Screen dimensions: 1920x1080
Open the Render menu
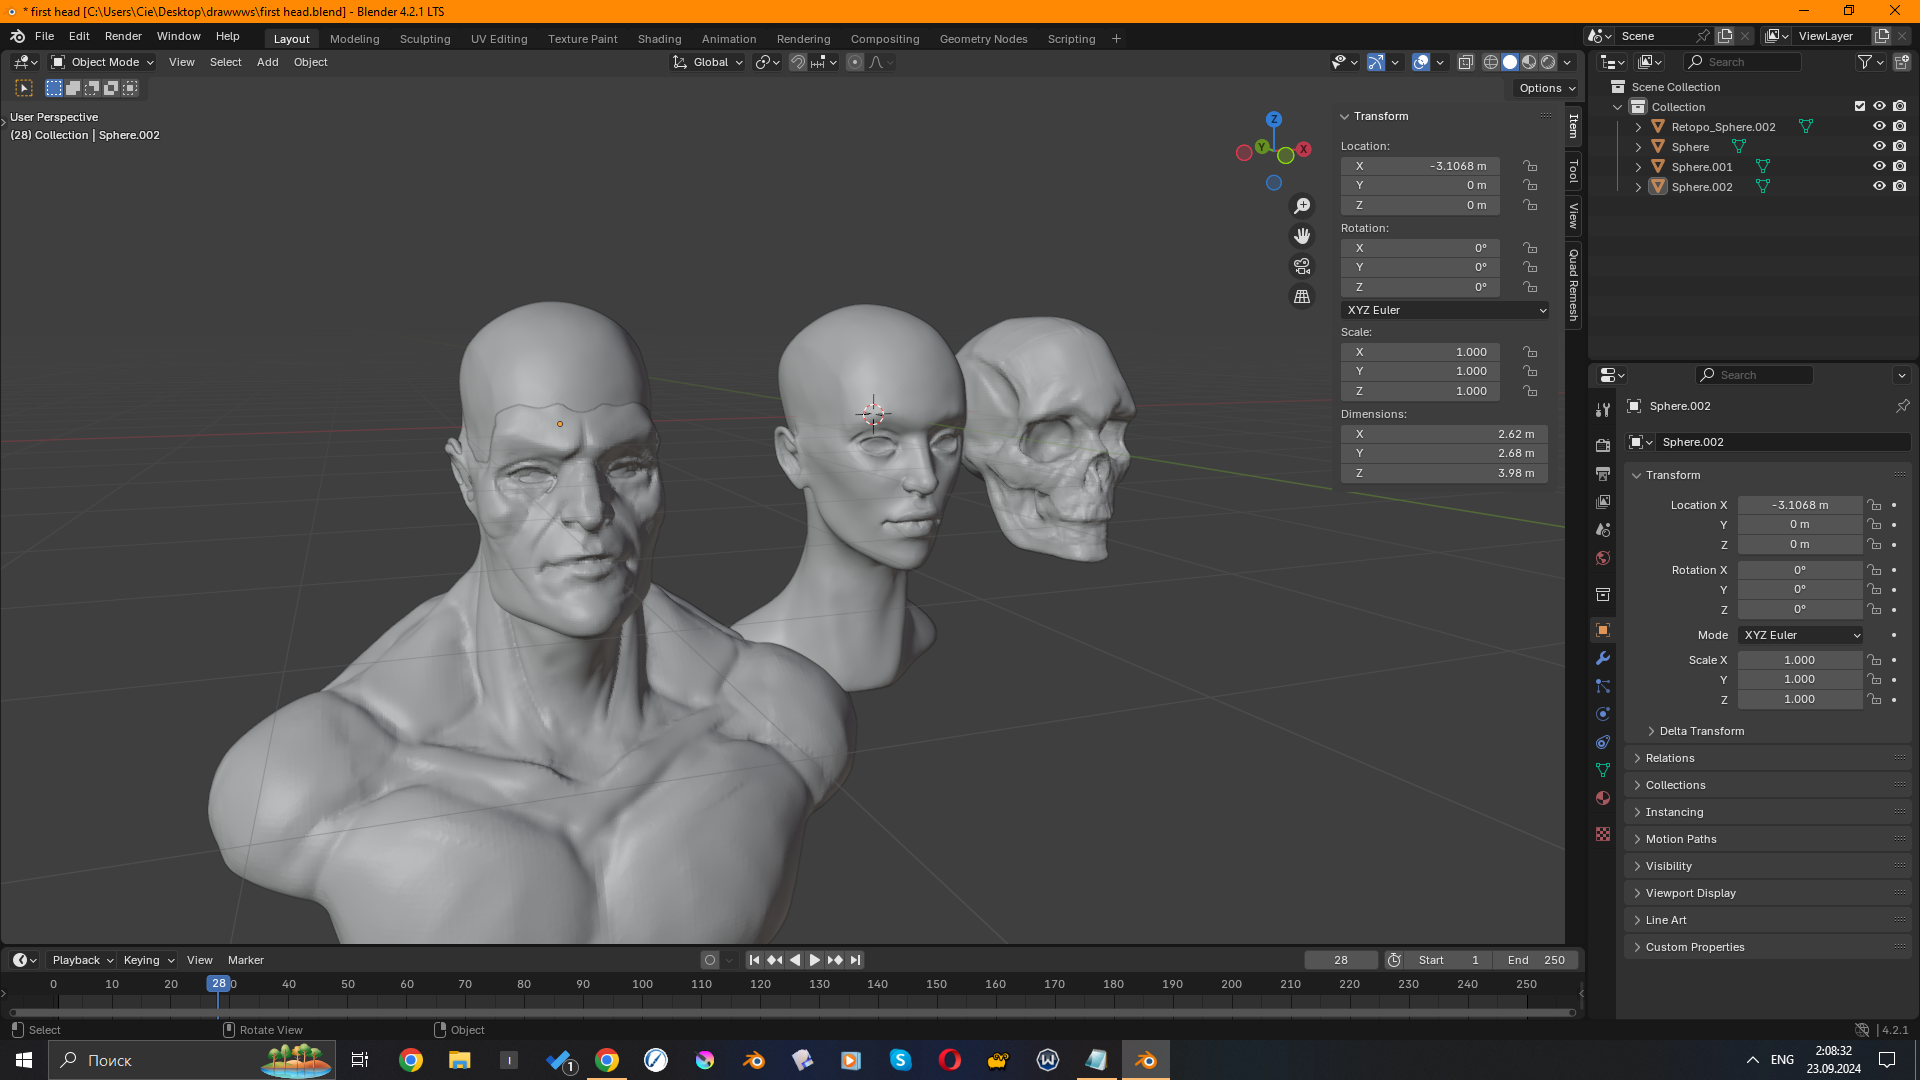123,36
